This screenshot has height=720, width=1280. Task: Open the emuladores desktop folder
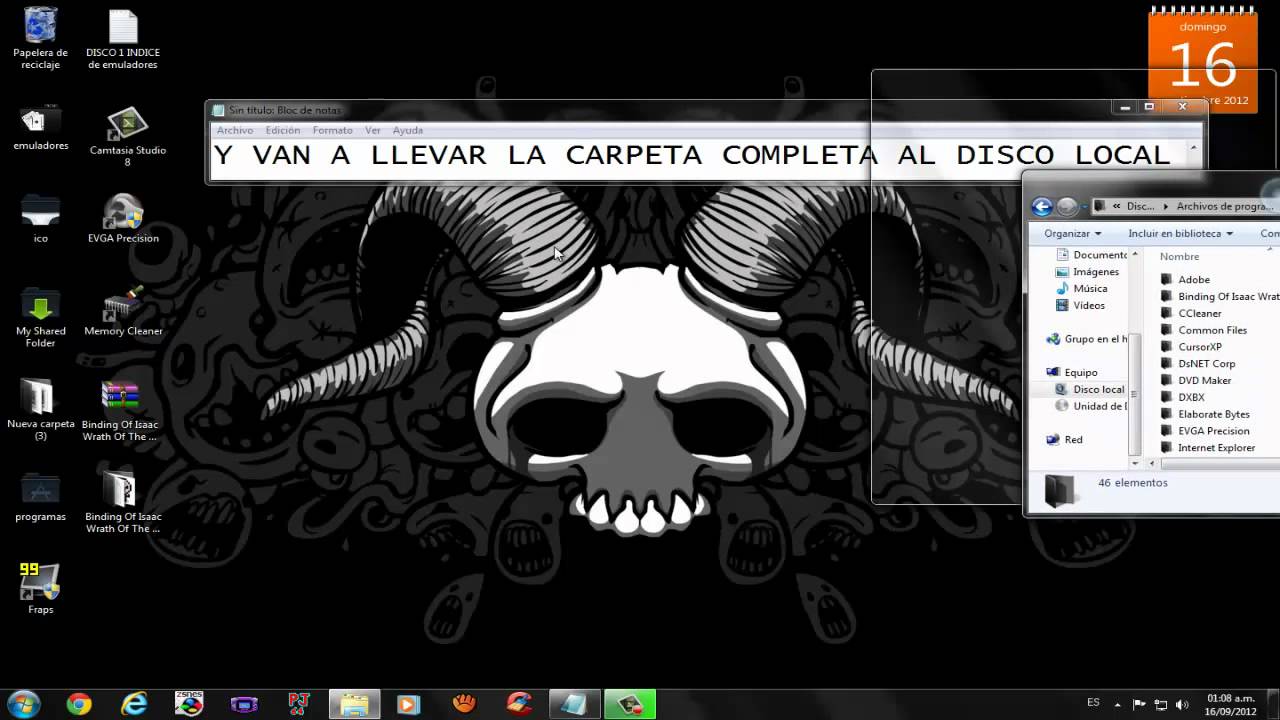(40, 127)
